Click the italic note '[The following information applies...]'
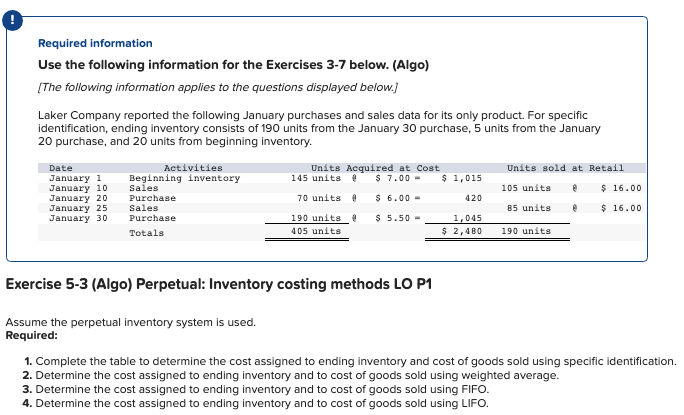 [218, 87]
